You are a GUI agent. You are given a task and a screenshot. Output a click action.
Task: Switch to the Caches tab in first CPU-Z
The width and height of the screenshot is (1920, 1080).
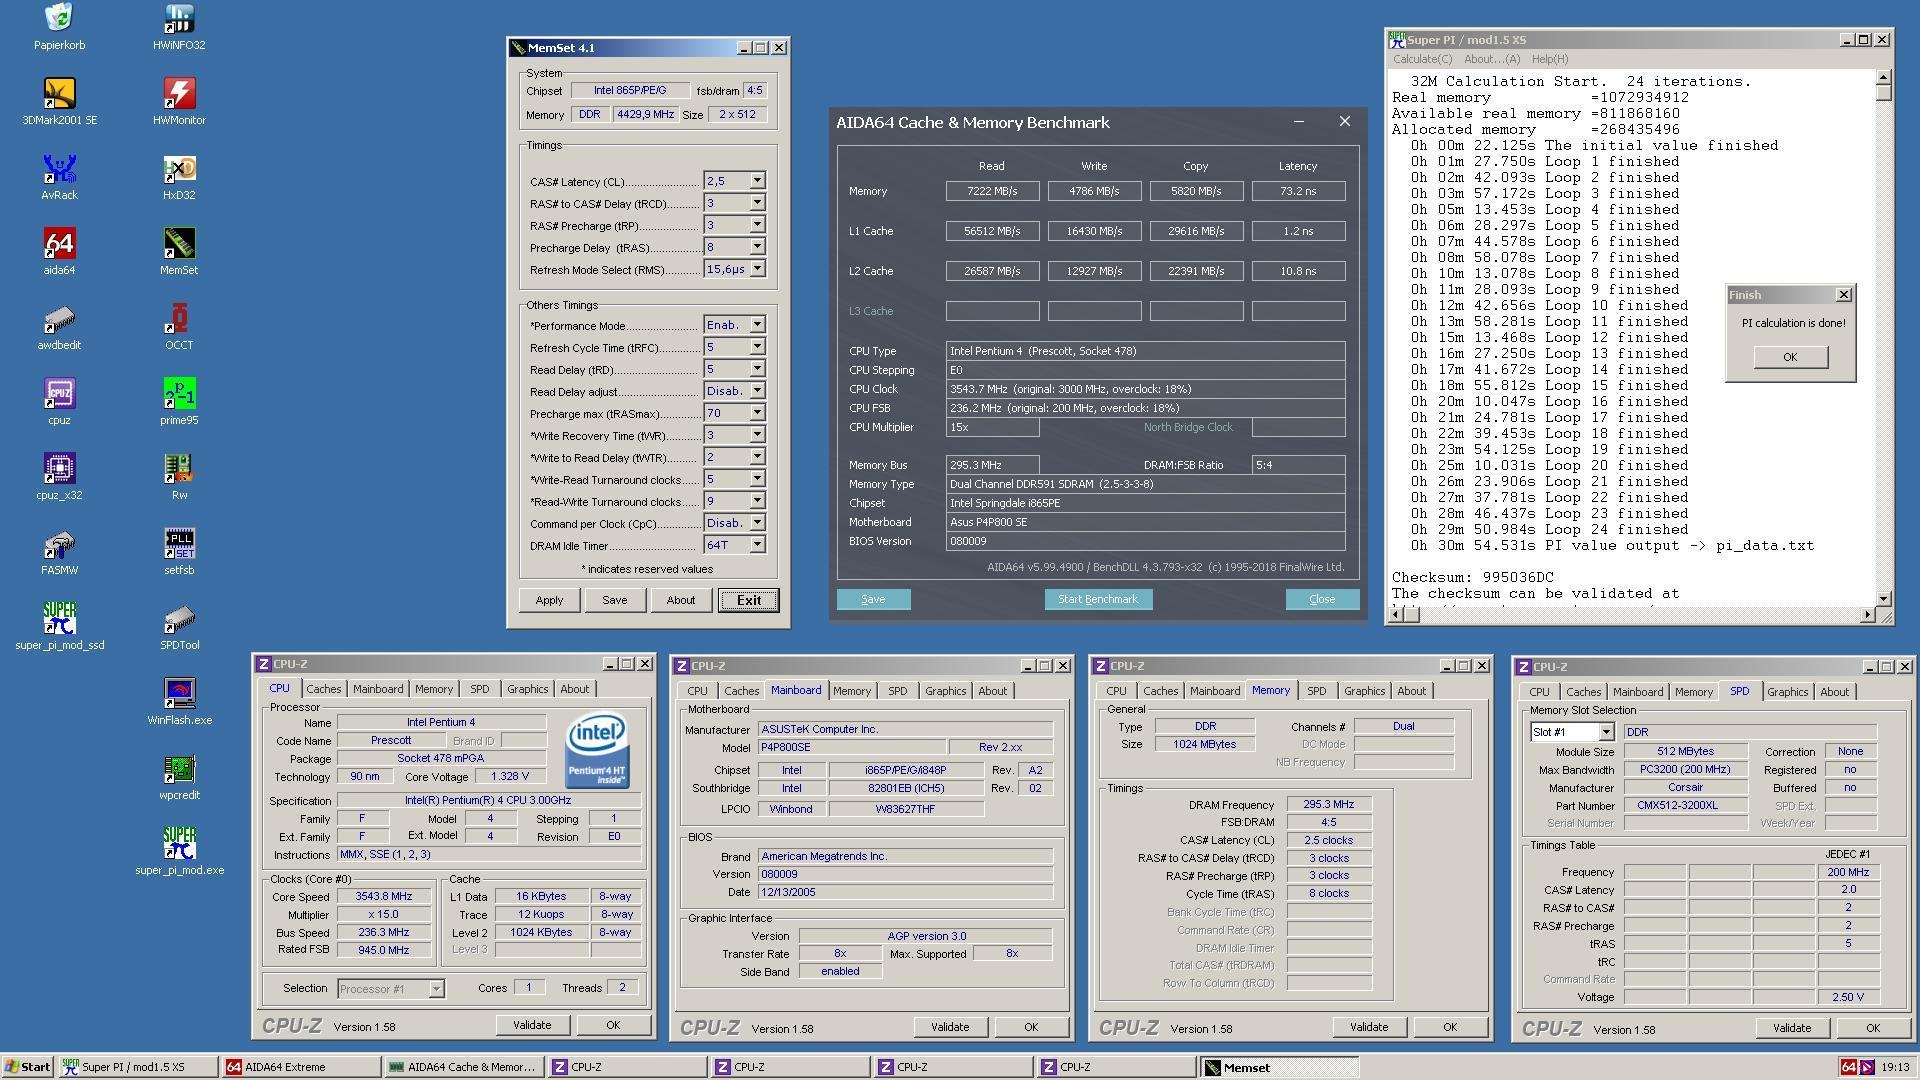323,689
